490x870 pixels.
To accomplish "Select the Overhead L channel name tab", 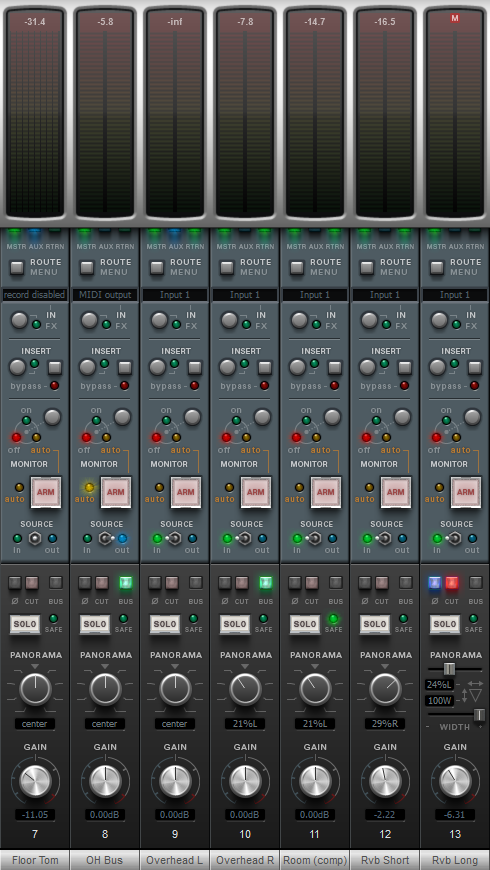I will (x=175, y=860).
